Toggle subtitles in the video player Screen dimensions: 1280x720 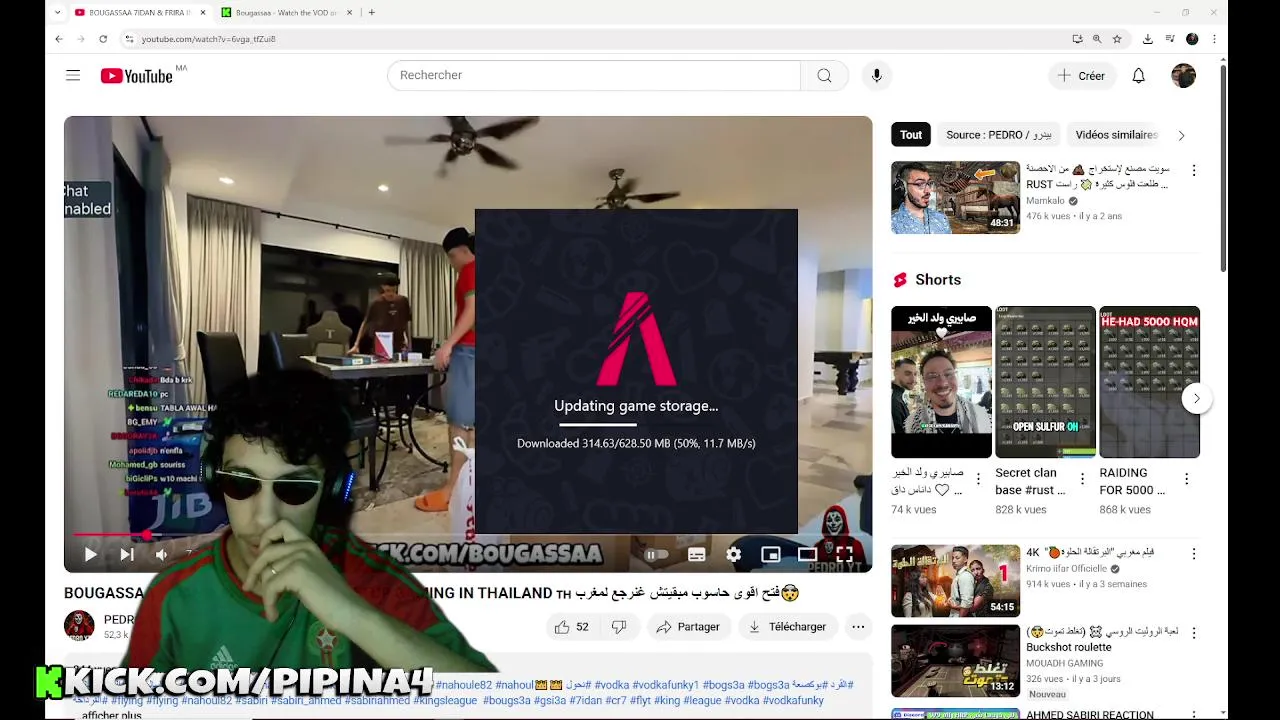click(x=697, y=554)
